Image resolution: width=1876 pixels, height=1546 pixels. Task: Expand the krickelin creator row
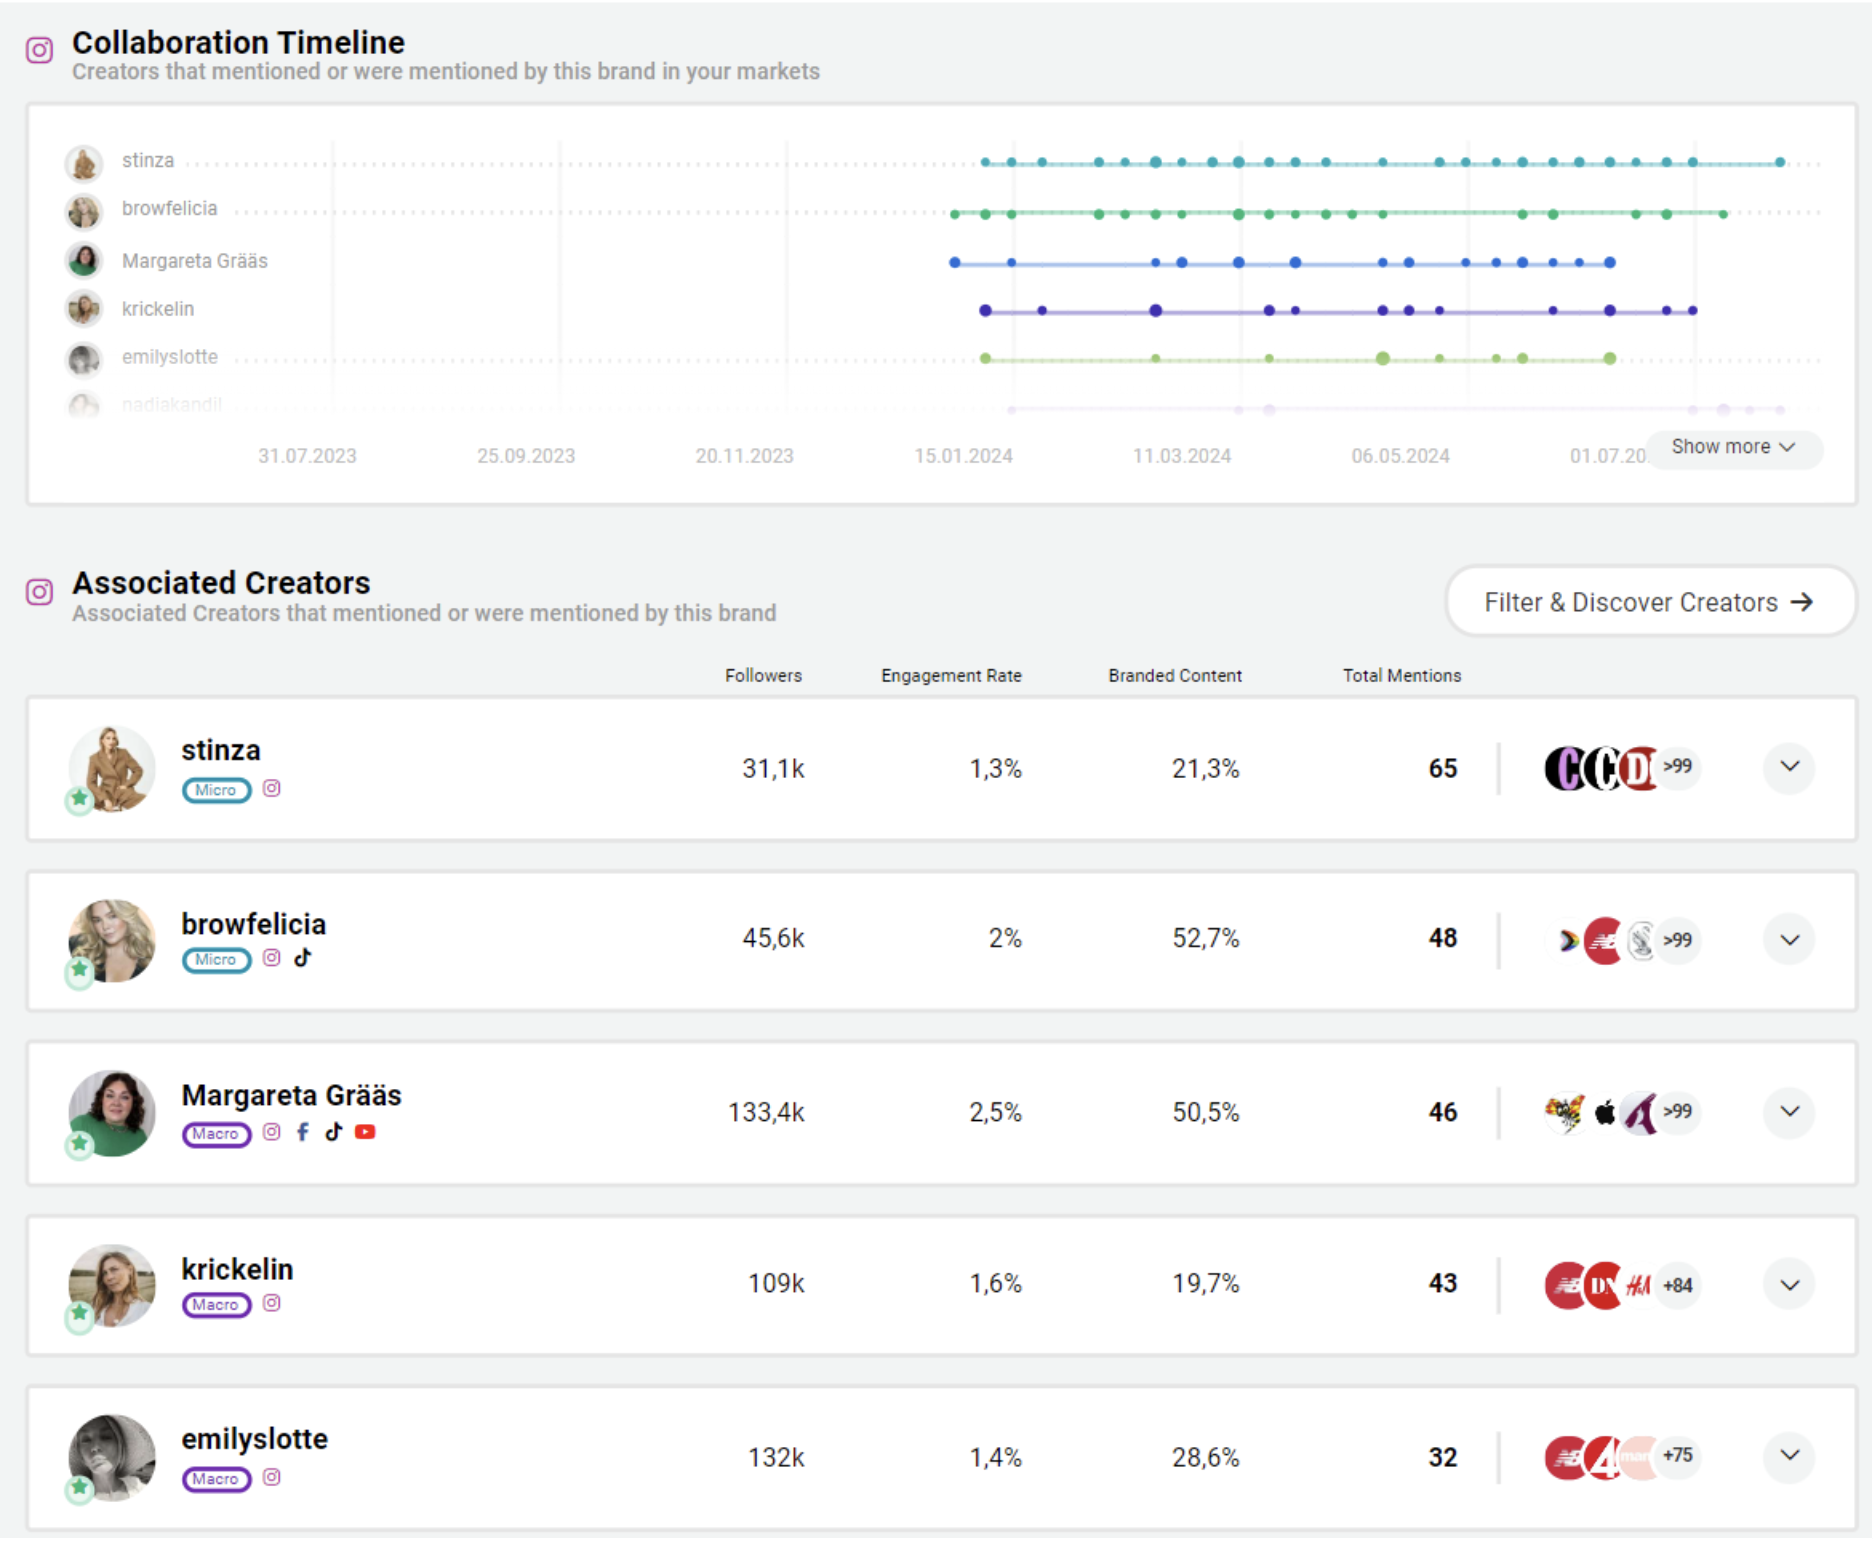tap(1789, 1285)
